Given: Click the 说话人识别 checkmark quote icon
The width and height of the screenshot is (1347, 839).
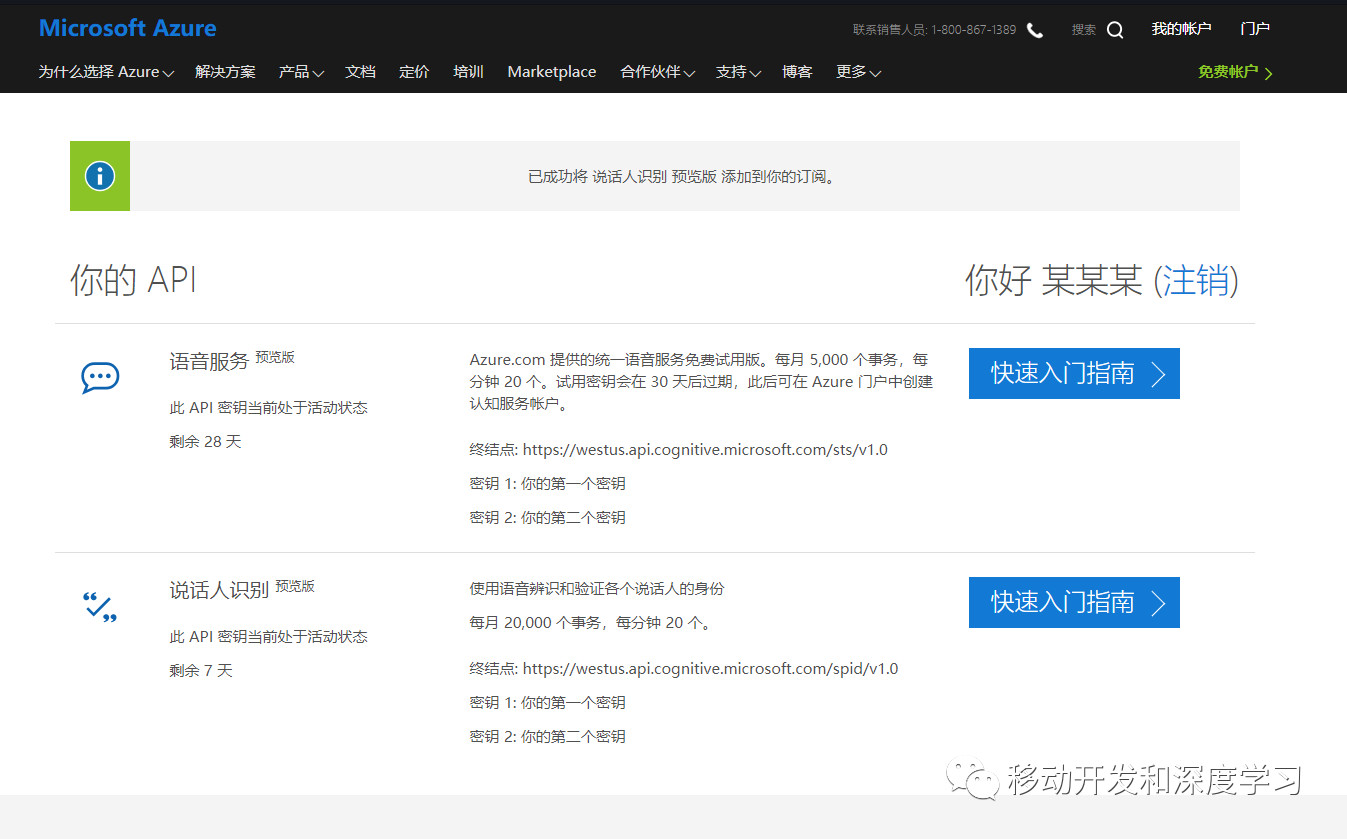Looking at the screenshot, I should click(x=100, y=606).
